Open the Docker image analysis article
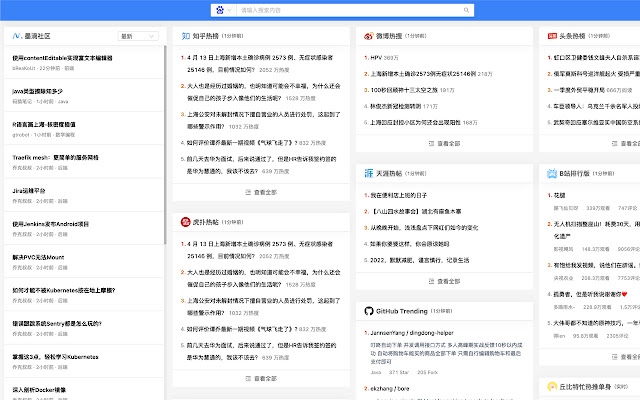Screen dimensions: 640x400 tap(39, 390)
